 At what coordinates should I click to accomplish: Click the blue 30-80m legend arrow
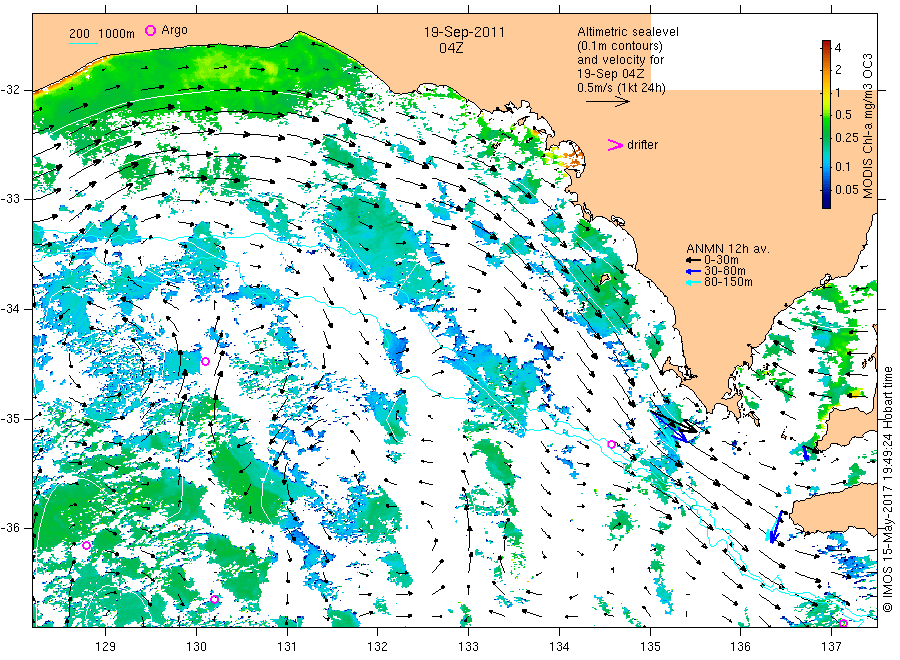pos(693,271)
